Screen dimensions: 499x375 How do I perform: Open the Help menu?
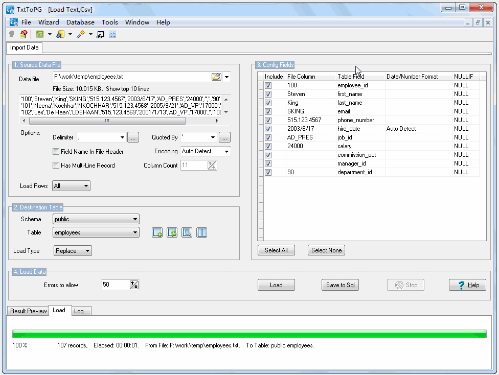[x=163, y=22]
